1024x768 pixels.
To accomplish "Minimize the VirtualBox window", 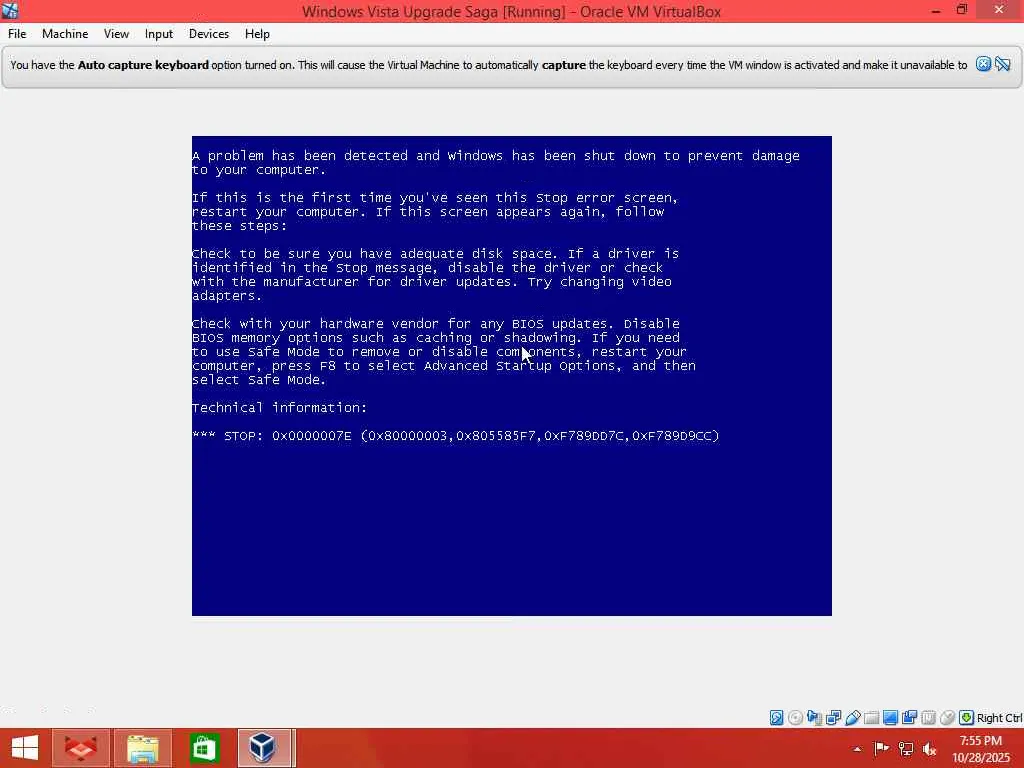I will 936,10.
